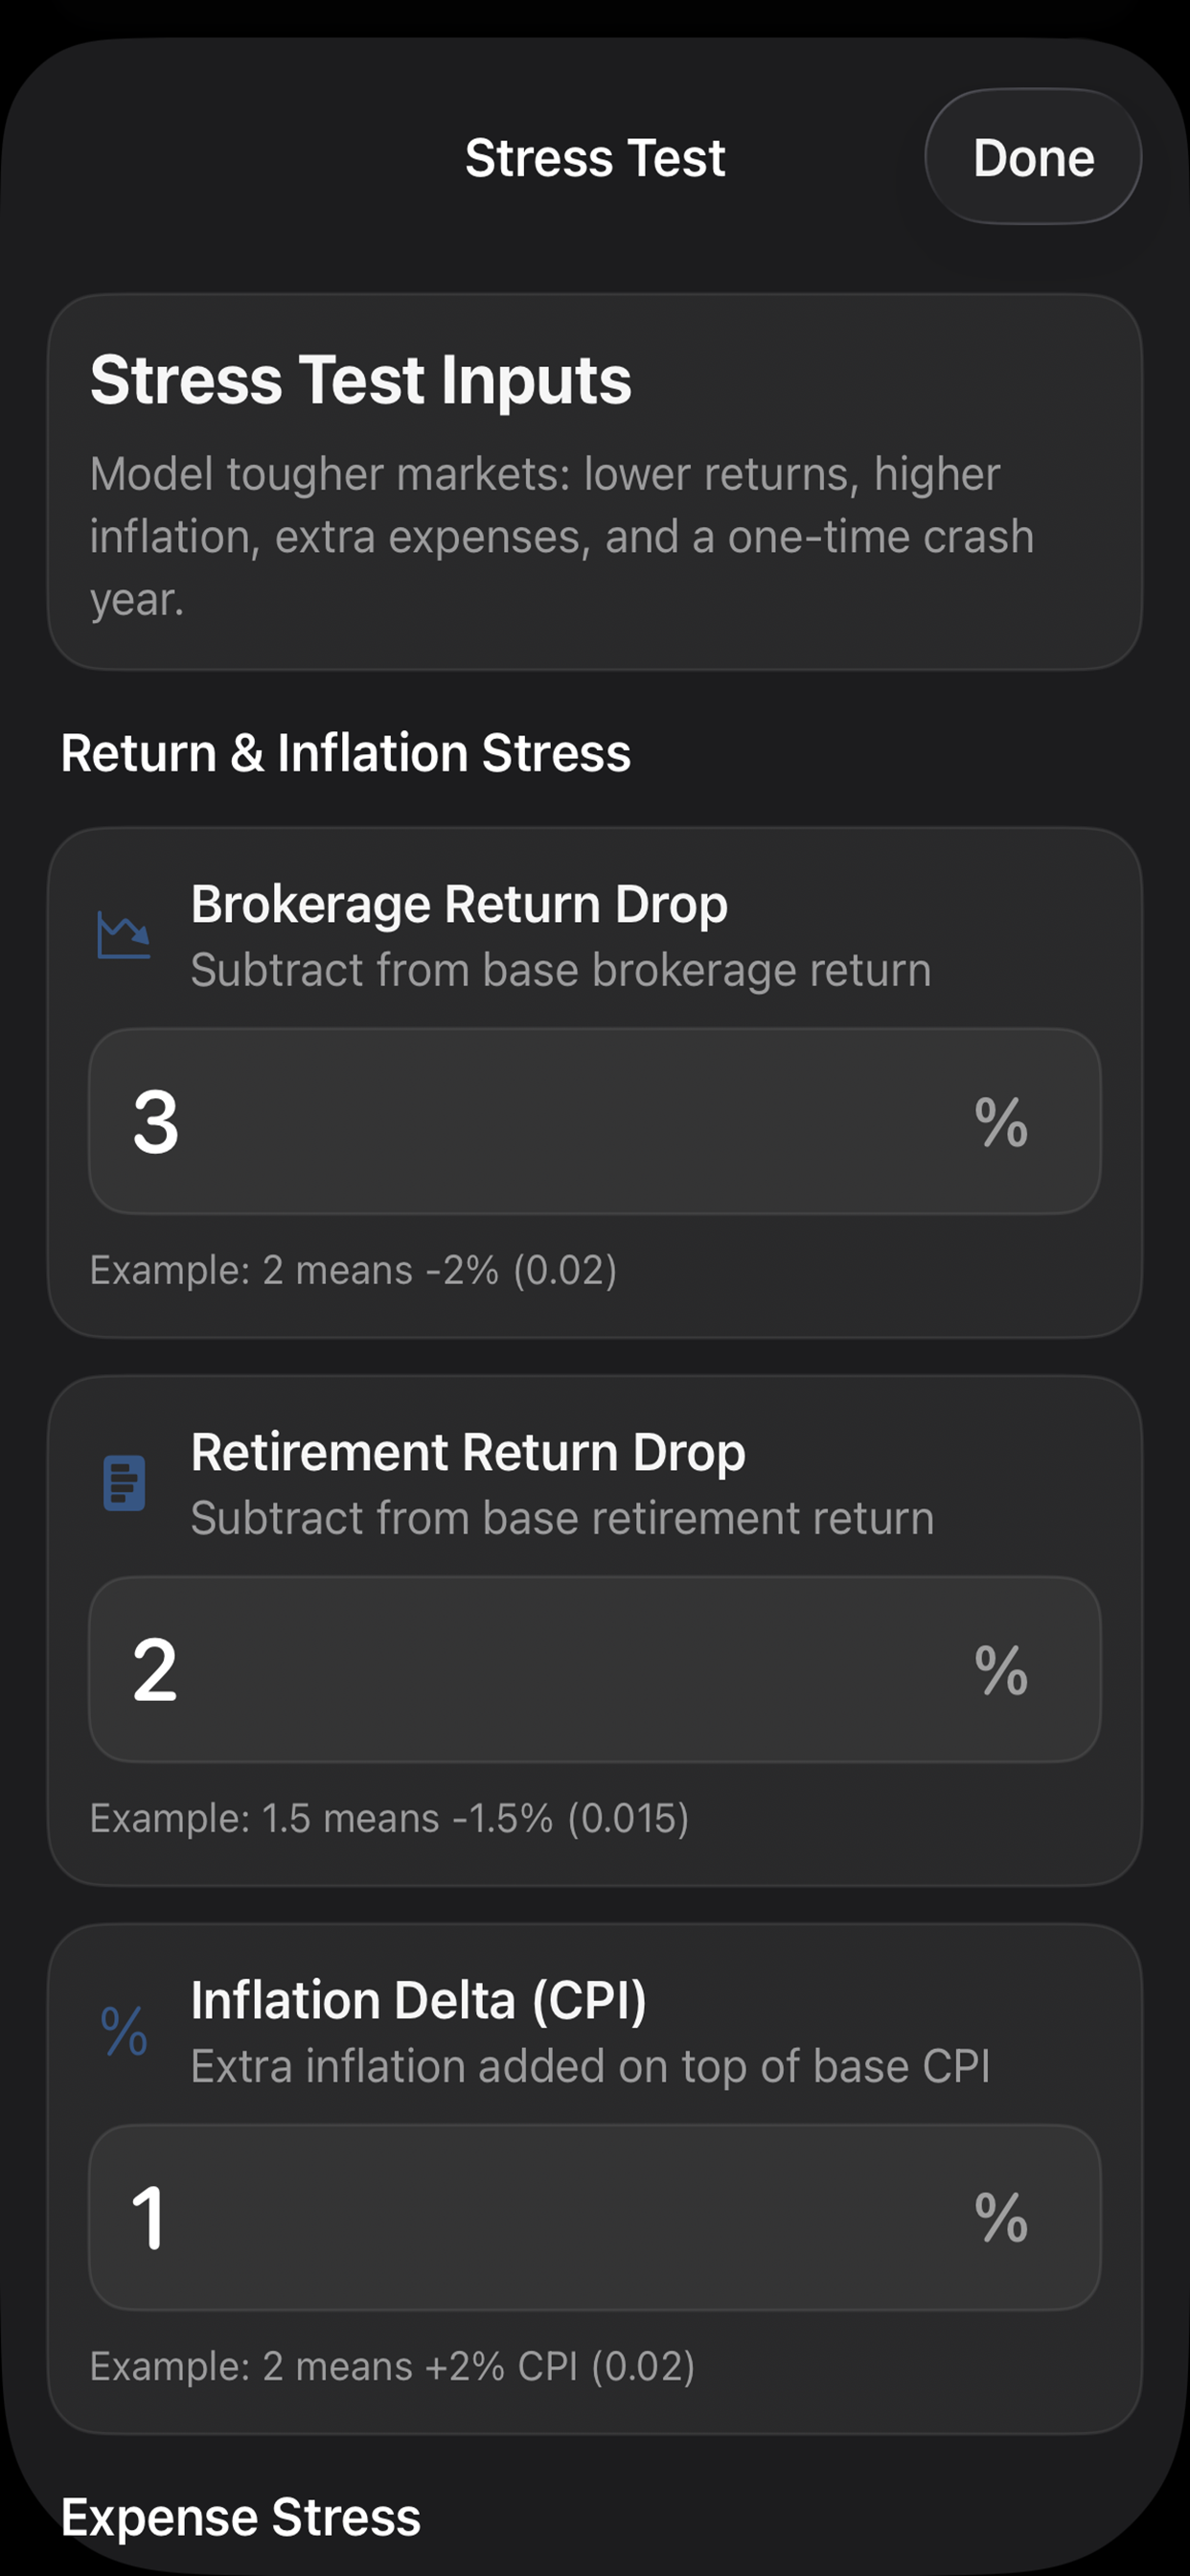Click the Stress Test screen title
The height and width of the screenshot is (2576, 1190).
pos(595,158)
